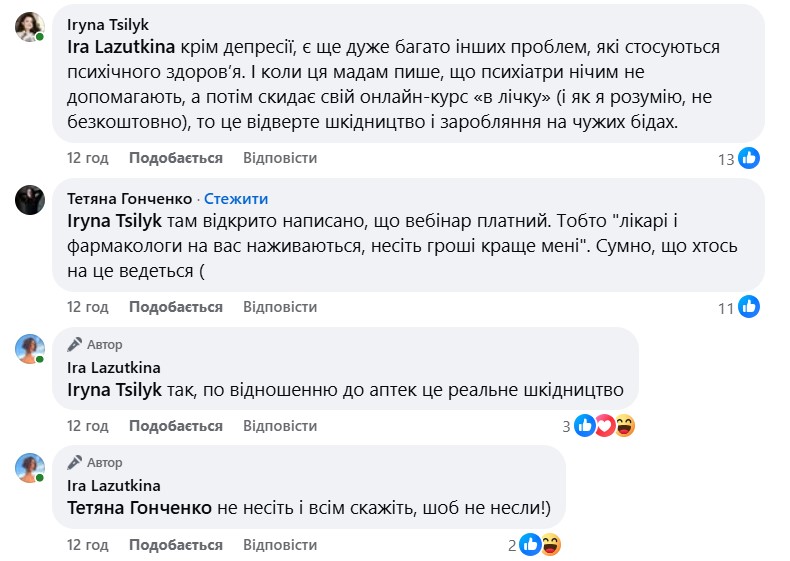Click the 12 год timestamp on first comment
The width and height of the screenshot is (790, 561).
pyautogui.click(x=87, y=158)
